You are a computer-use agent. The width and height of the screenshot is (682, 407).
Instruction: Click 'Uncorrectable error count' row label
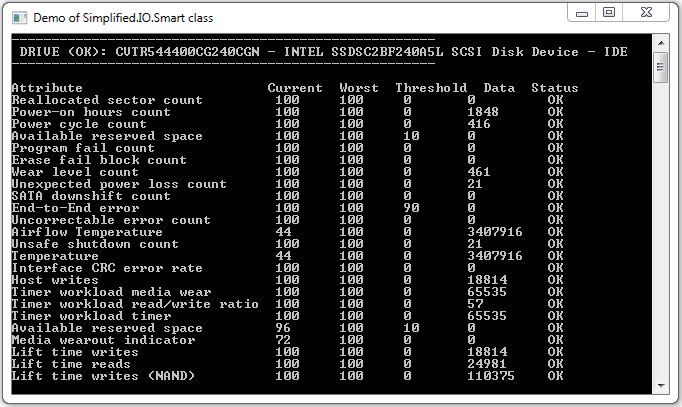[x=111, y=220]
